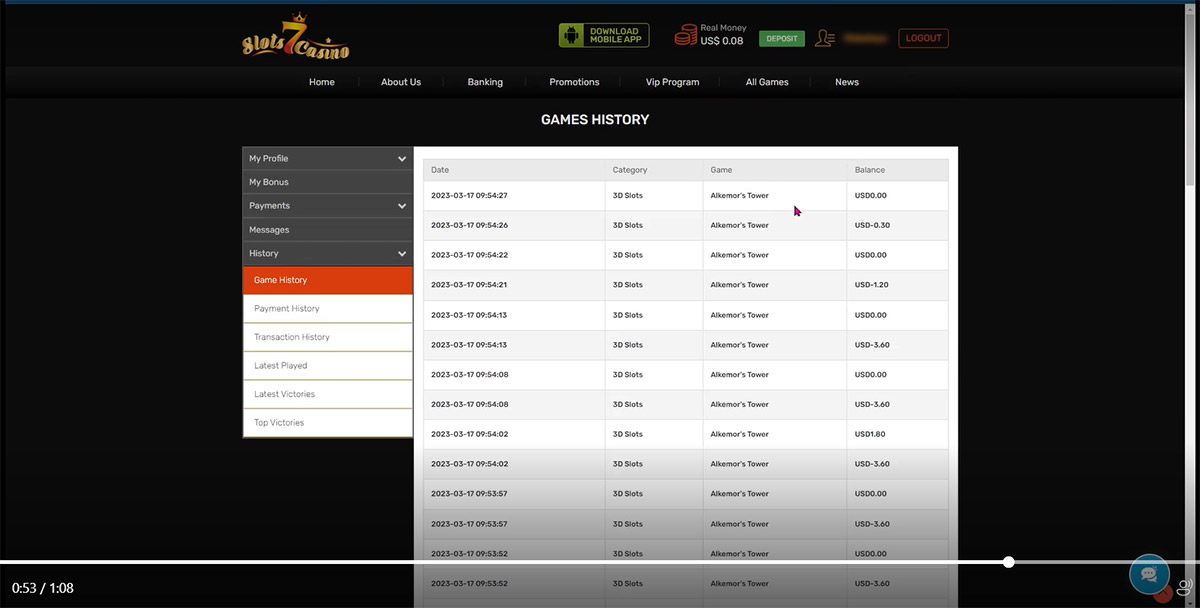This screenshot has height=608, width=1200.
Task: Select Top Victories sidebar entry
Action: [327, 423]
